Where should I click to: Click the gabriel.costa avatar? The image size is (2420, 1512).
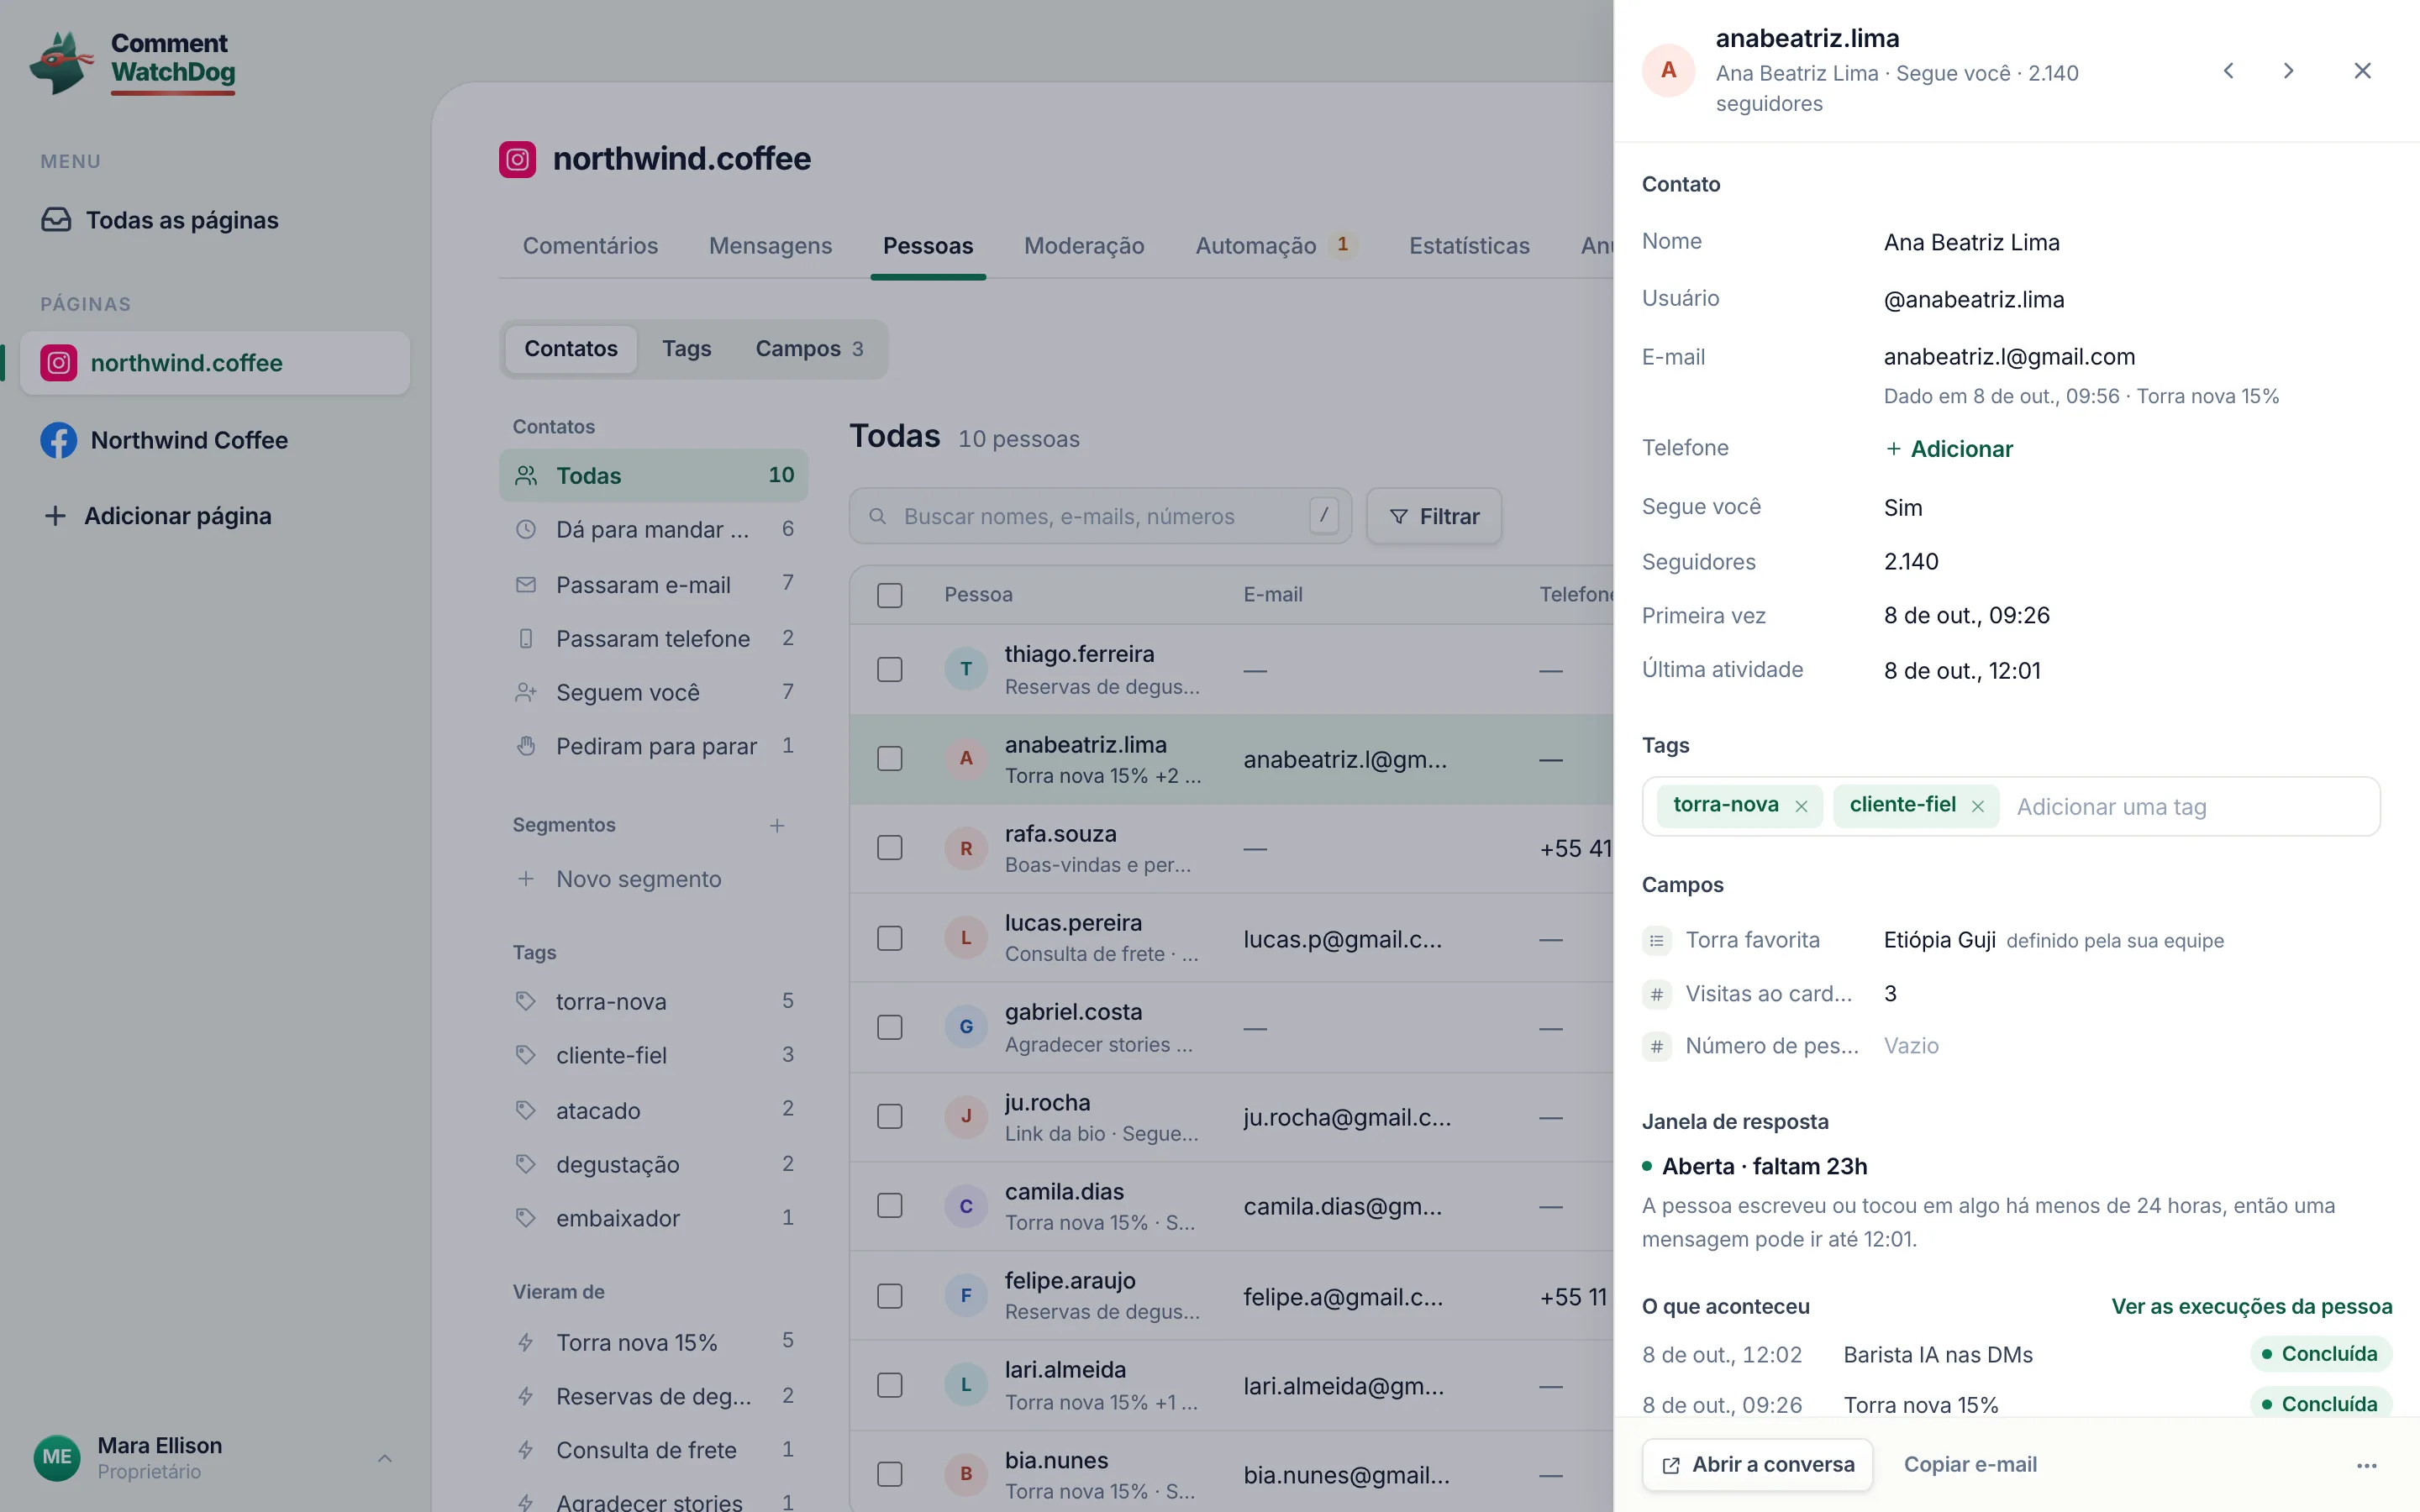[966, 1027]
